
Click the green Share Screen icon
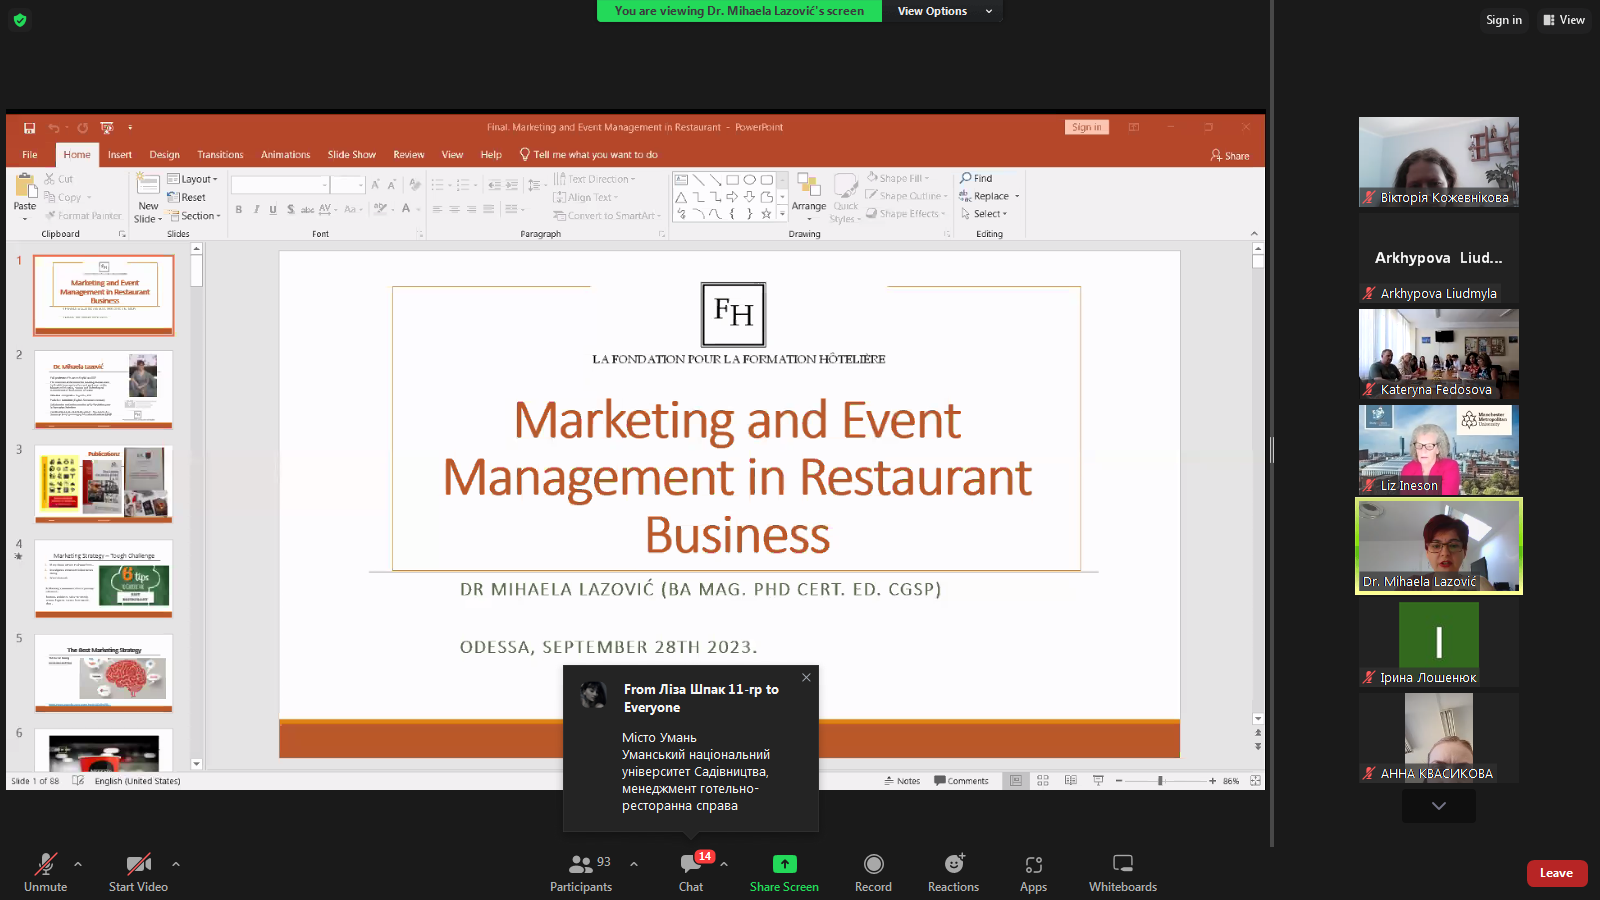pos(784,864)
